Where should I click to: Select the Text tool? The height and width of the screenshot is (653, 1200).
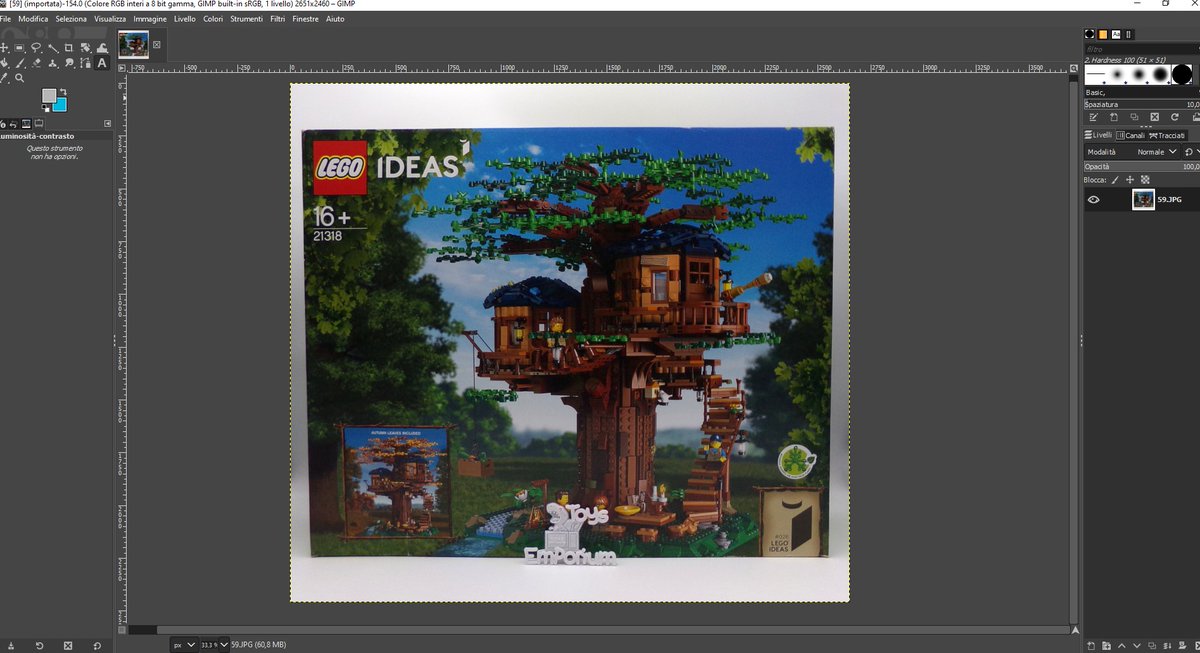102,63
